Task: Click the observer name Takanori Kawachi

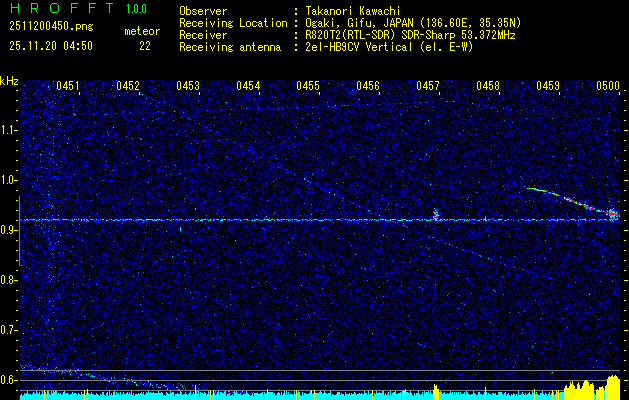Action: point(349,10)
